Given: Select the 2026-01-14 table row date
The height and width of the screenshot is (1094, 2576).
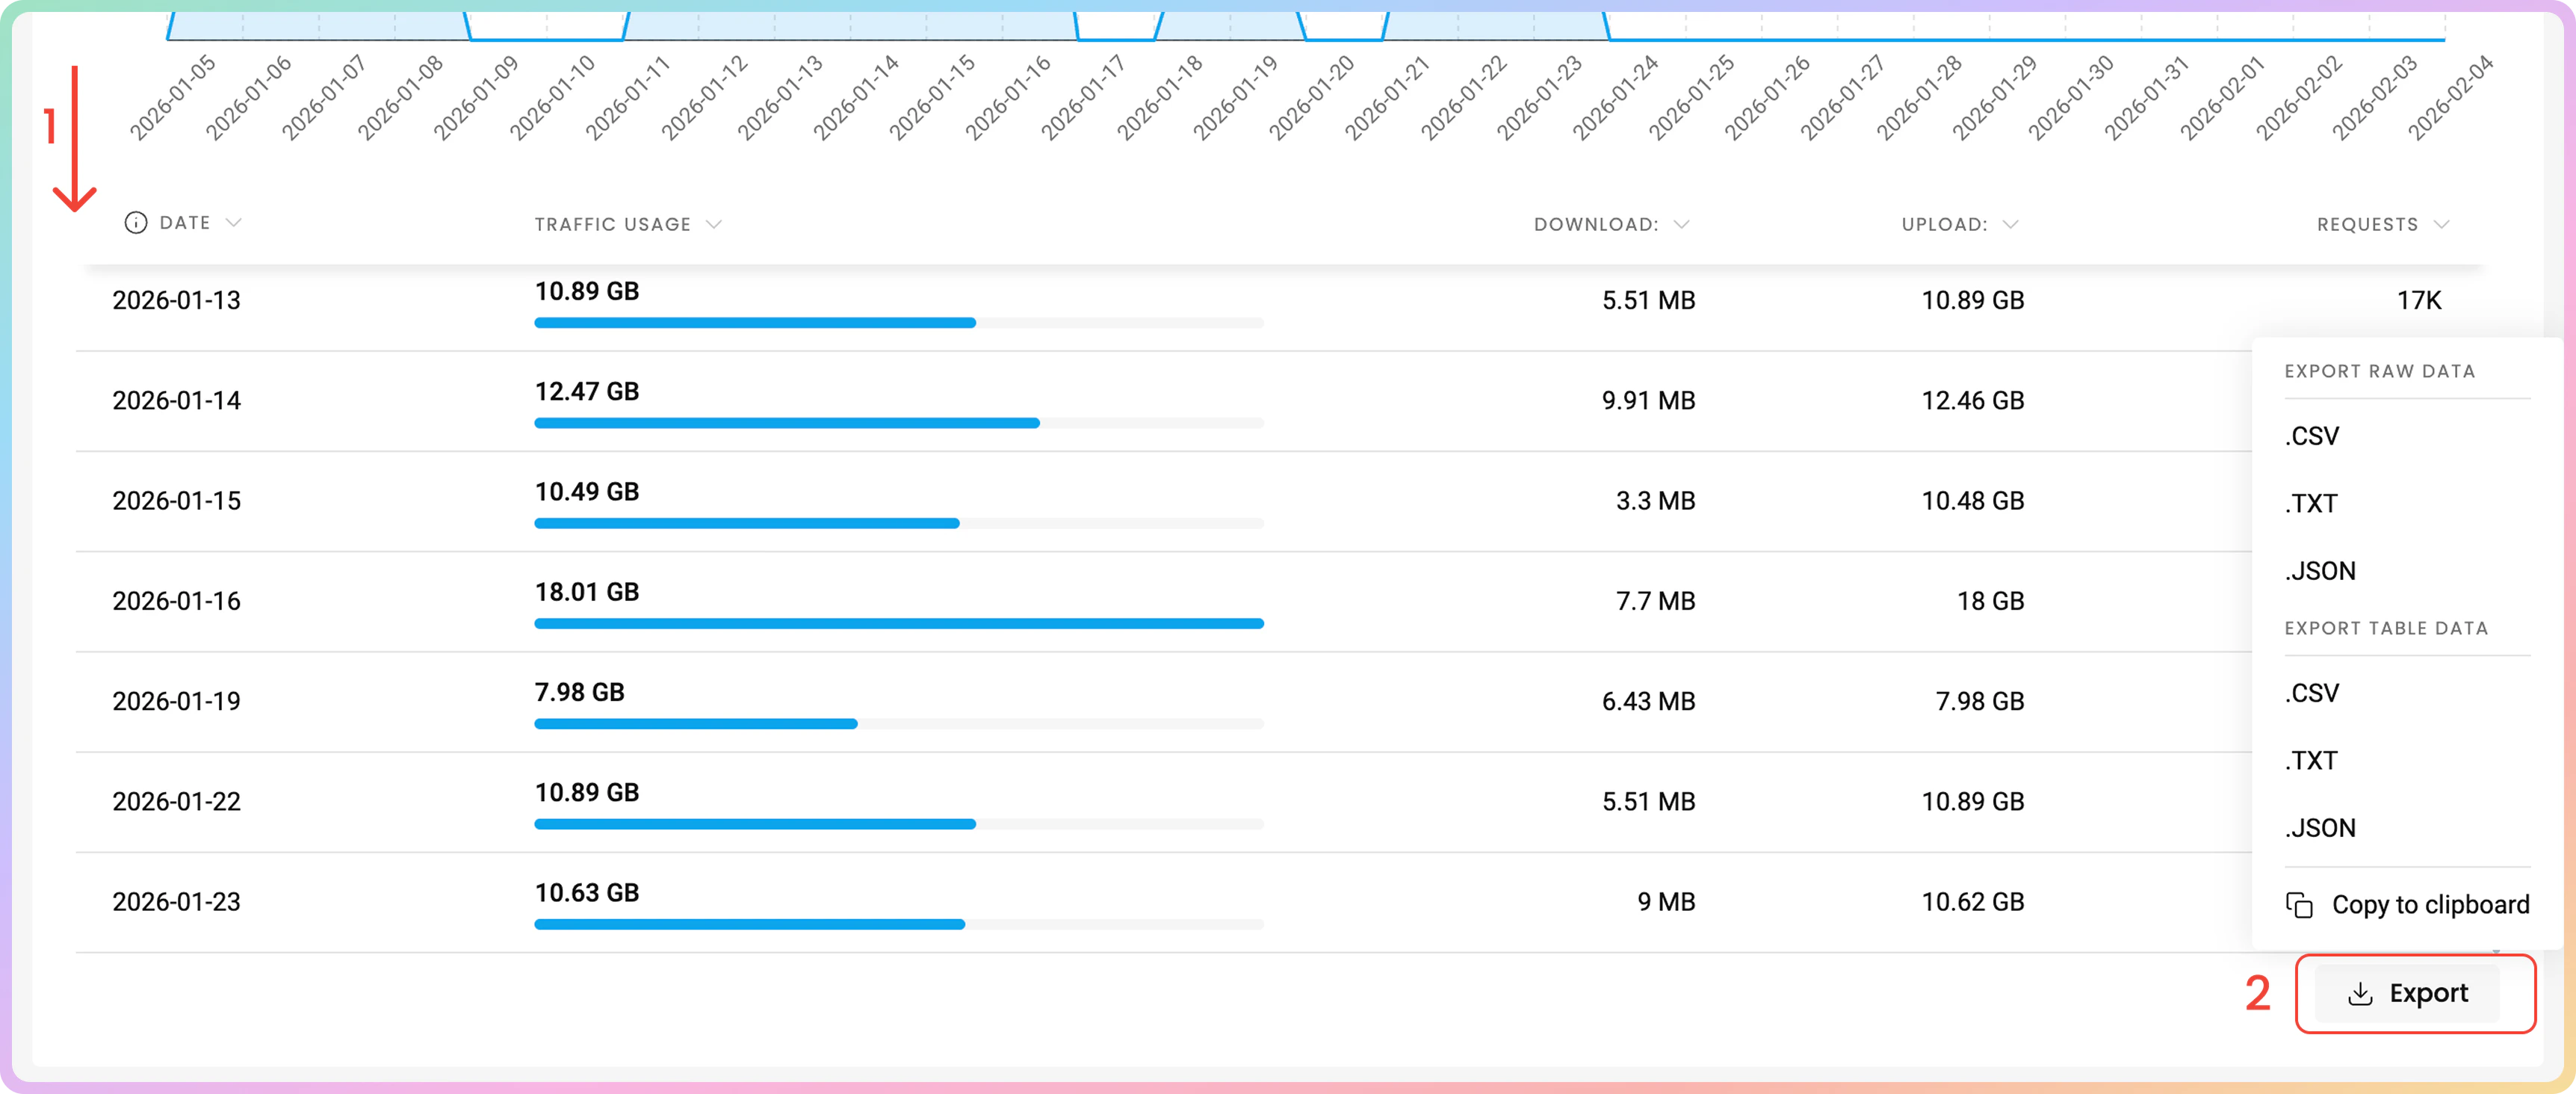Looking at the screenshot, I should tap(176, 401).
